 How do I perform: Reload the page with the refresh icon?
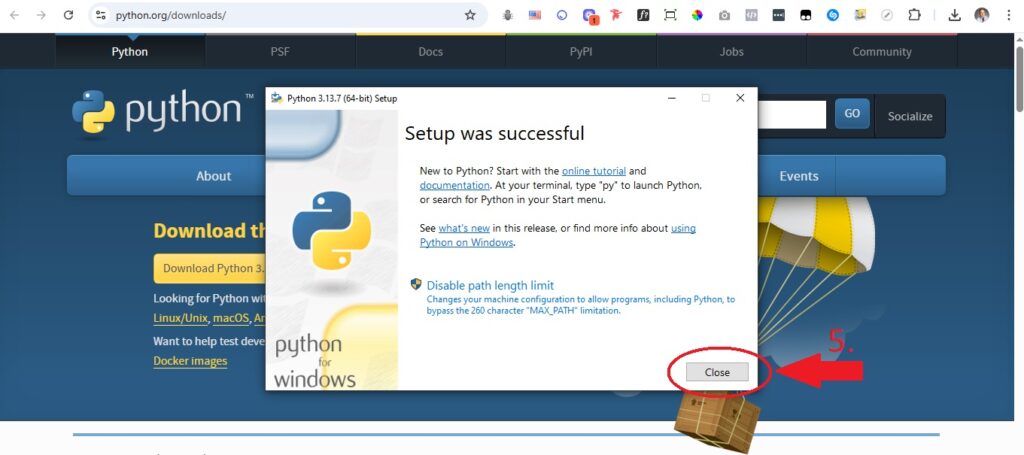coord(69,15)
